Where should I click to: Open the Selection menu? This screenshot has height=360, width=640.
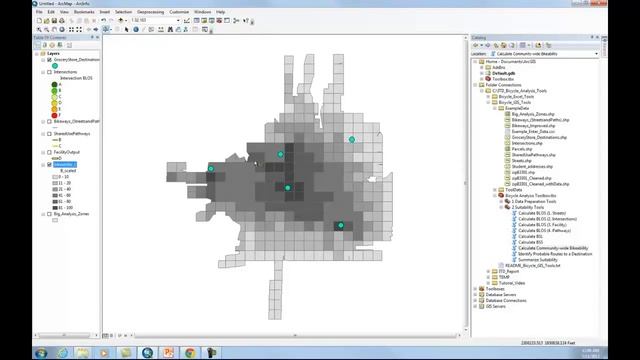123,12
